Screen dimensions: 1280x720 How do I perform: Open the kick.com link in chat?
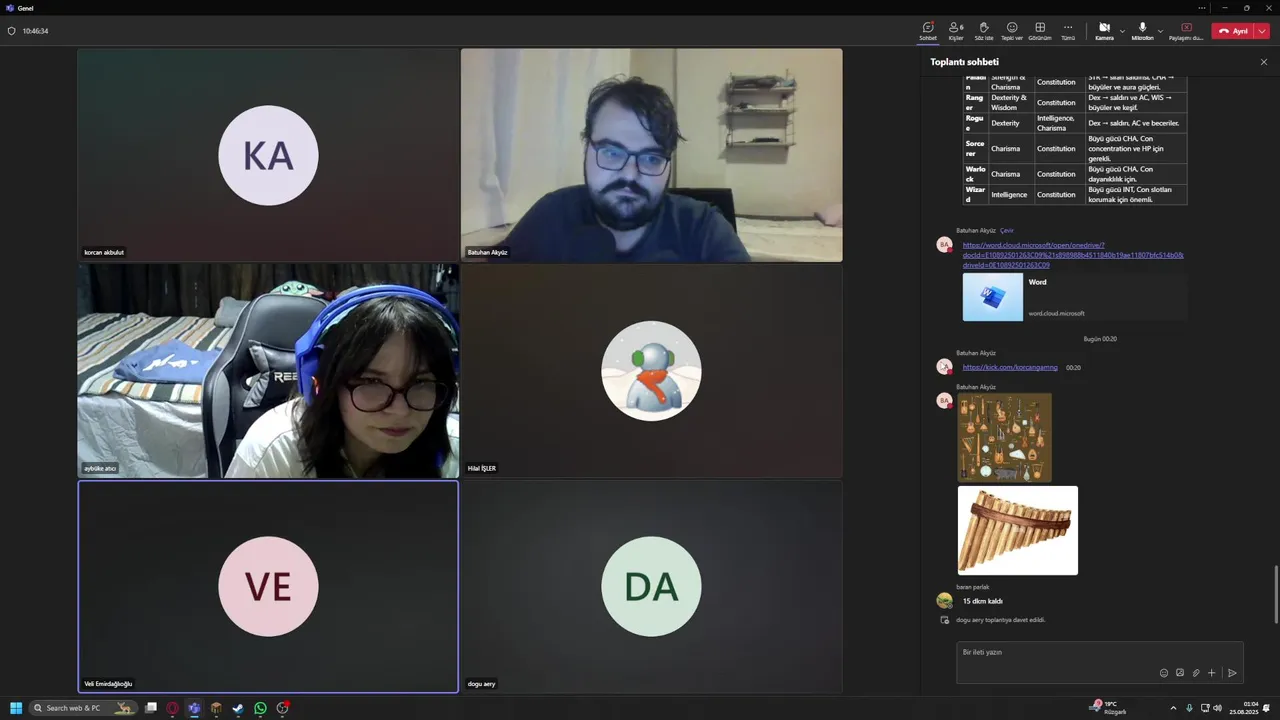tap(1010, 367)
